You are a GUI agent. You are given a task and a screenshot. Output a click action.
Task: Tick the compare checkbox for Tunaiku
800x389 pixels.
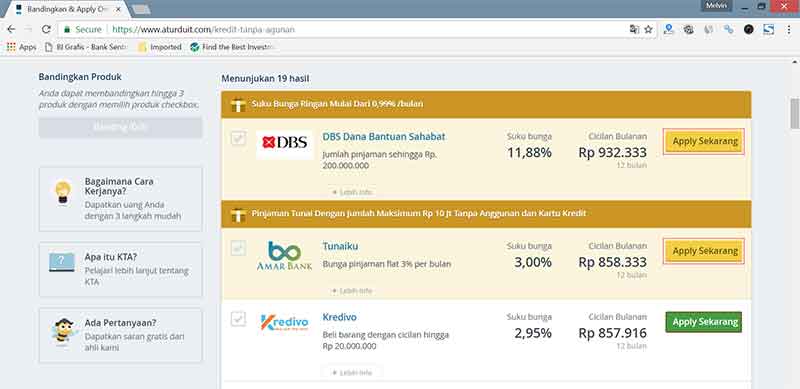pos(238,248)
